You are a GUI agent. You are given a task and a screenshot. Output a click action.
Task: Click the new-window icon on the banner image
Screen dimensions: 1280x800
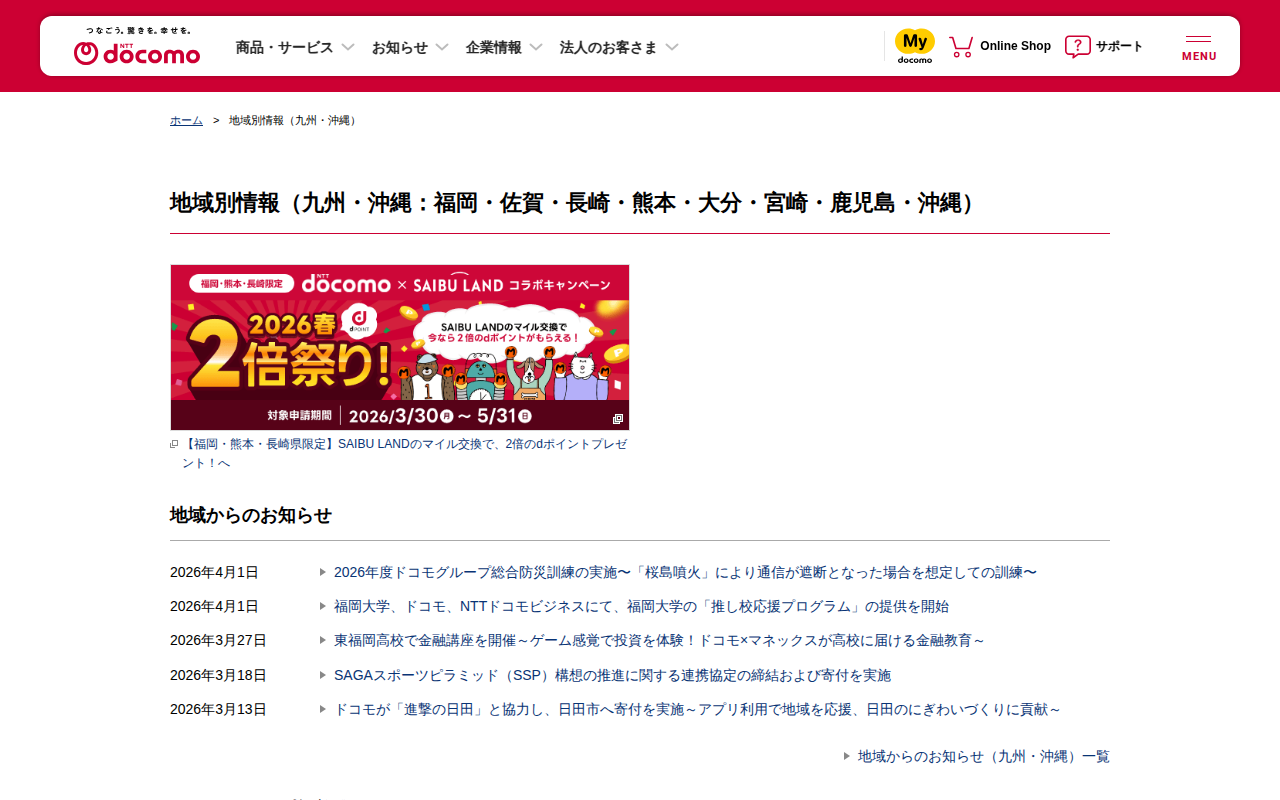618,419
